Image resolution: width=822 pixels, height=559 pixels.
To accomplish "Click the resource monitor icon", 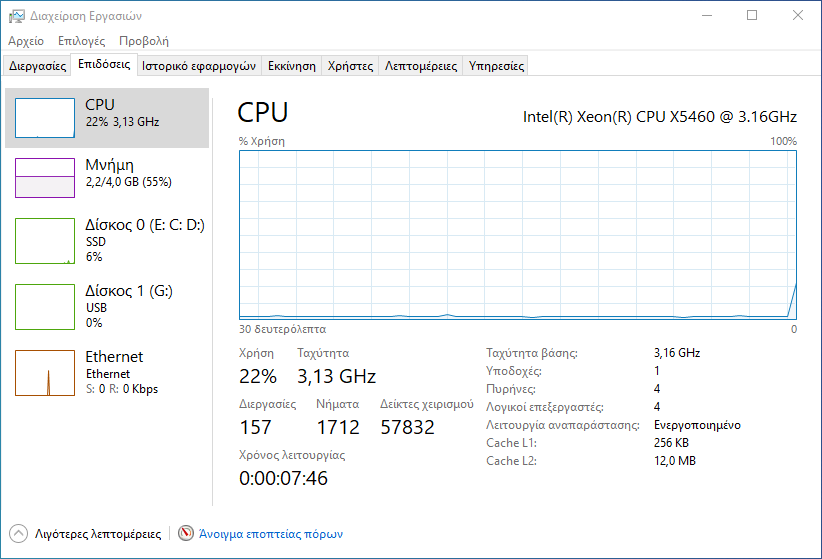I will point(186,533).
